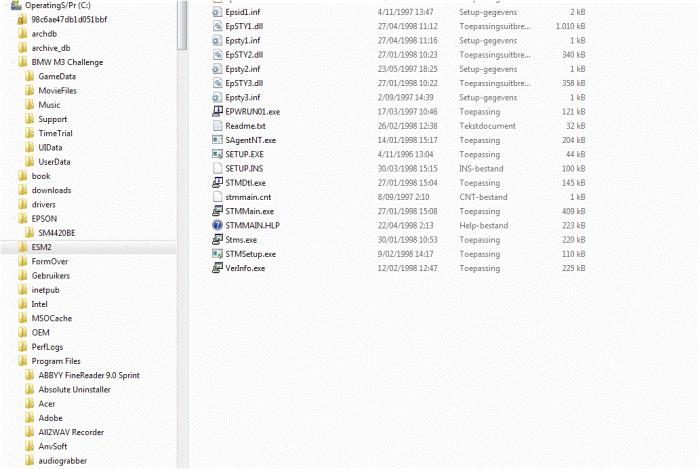700x469 pixels.
Task: Click the 409 kB size of STMMain.exe
Action: 574,212
